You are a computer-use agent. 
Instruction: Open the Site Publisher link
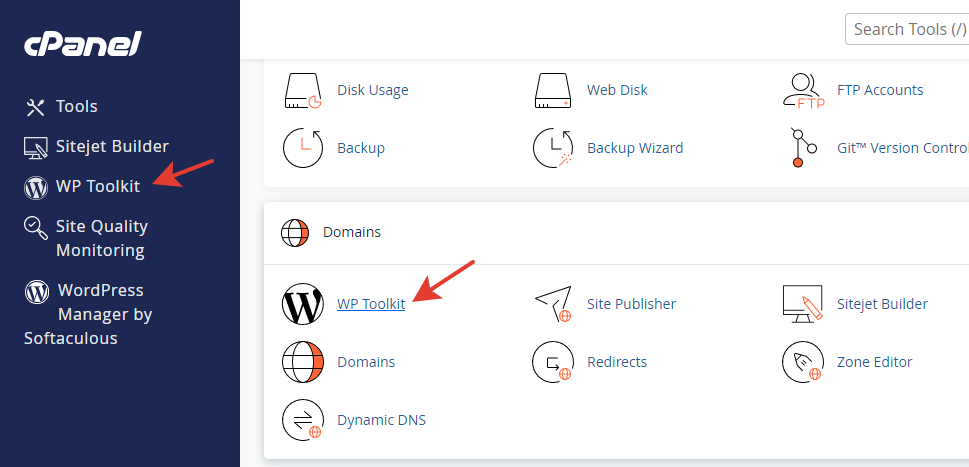click(632, 304)
